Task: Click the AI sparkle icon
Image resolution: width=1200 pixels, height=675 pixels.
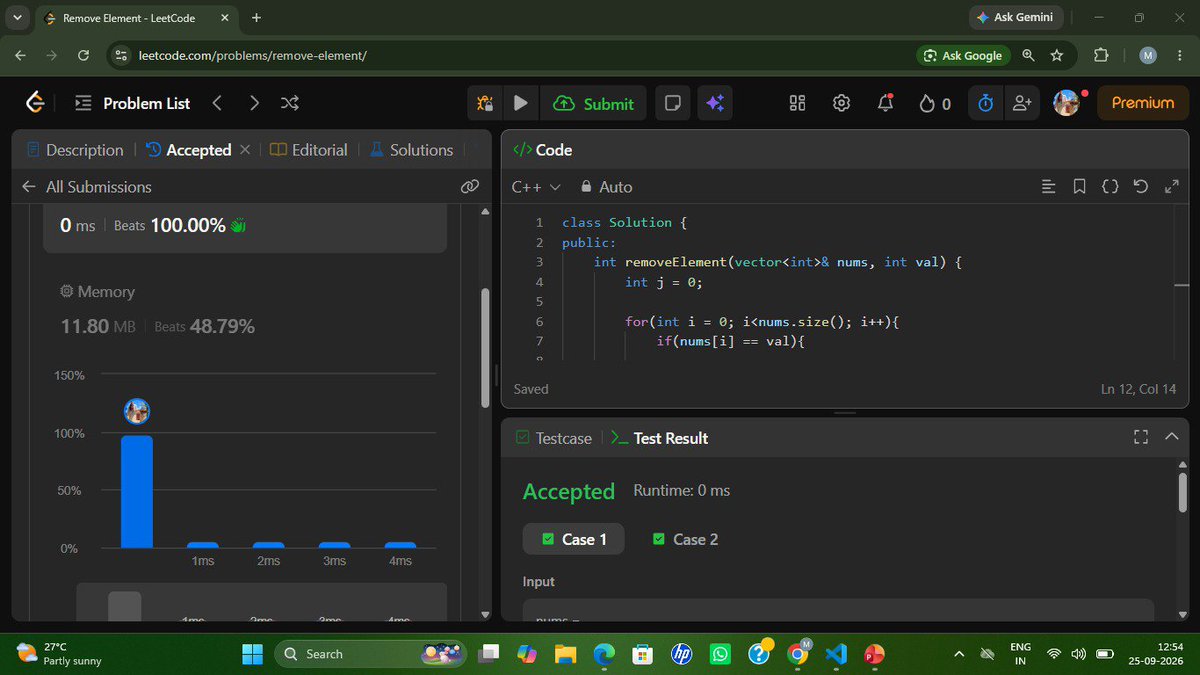Action: (714, 103)
